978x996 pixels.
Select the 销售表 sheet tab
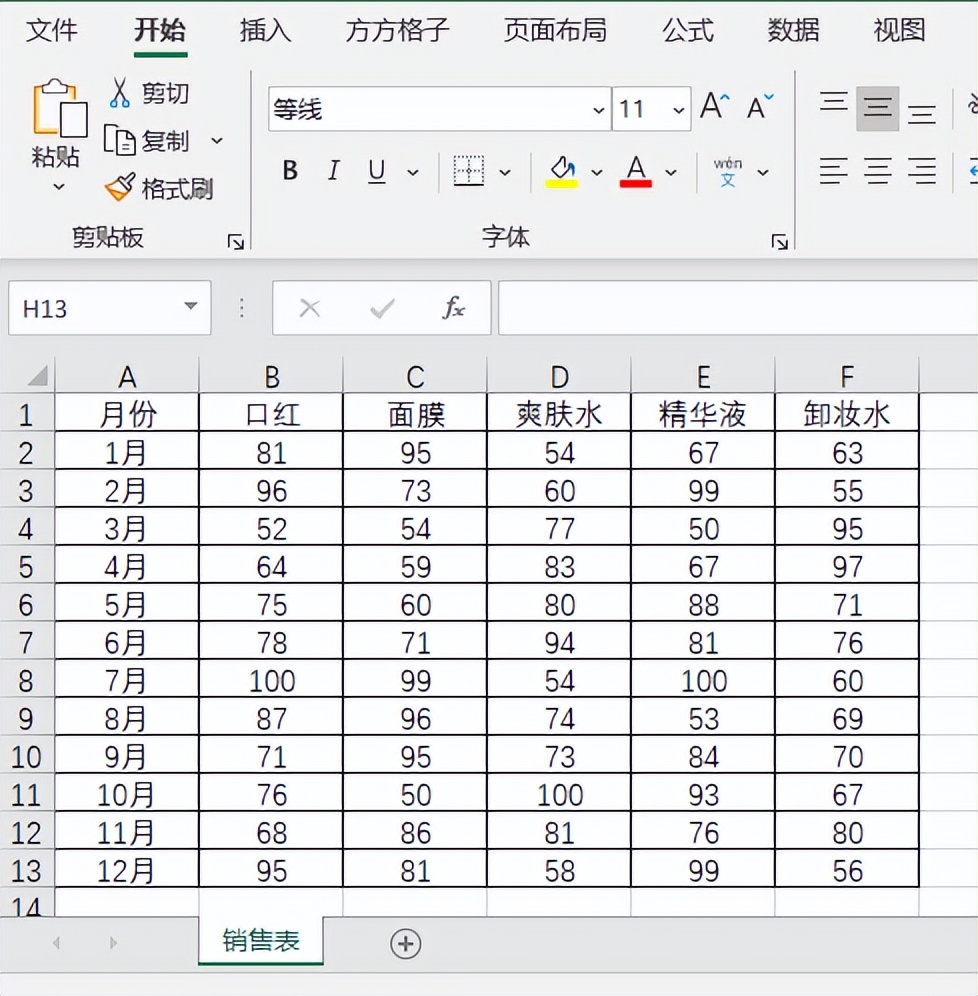pyautogui.click(x=260, y=941)
